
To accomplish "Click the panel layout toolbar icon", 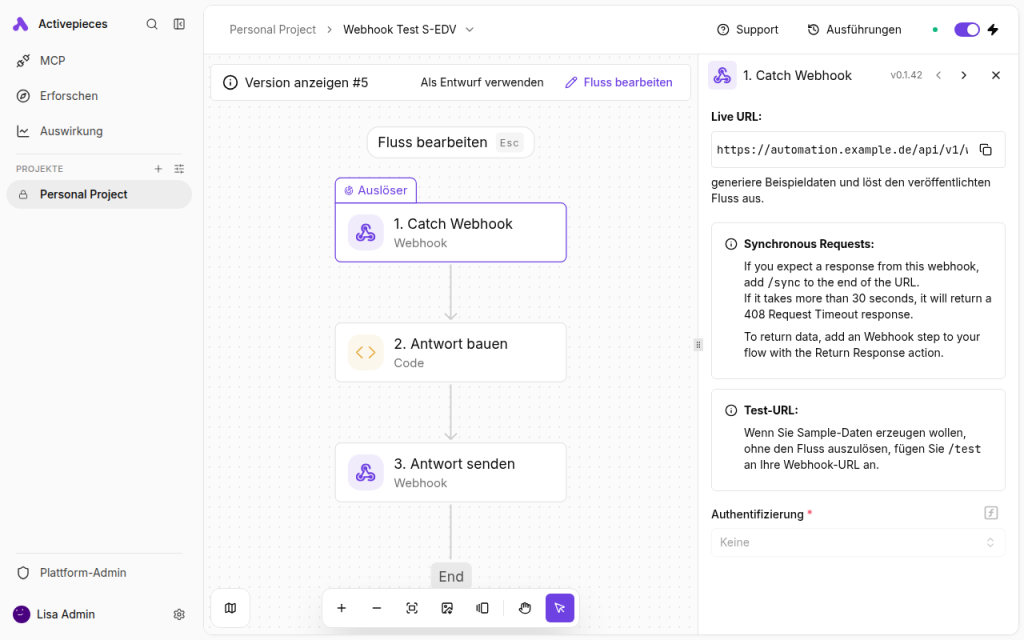I will point(483,608).
